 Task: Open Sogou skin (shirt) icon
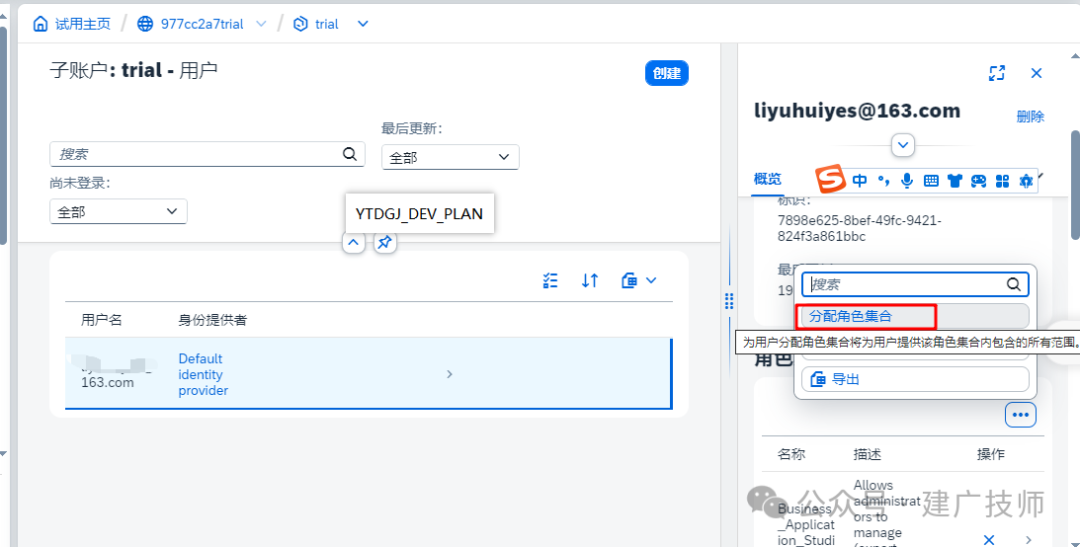[x=955, y=181]
